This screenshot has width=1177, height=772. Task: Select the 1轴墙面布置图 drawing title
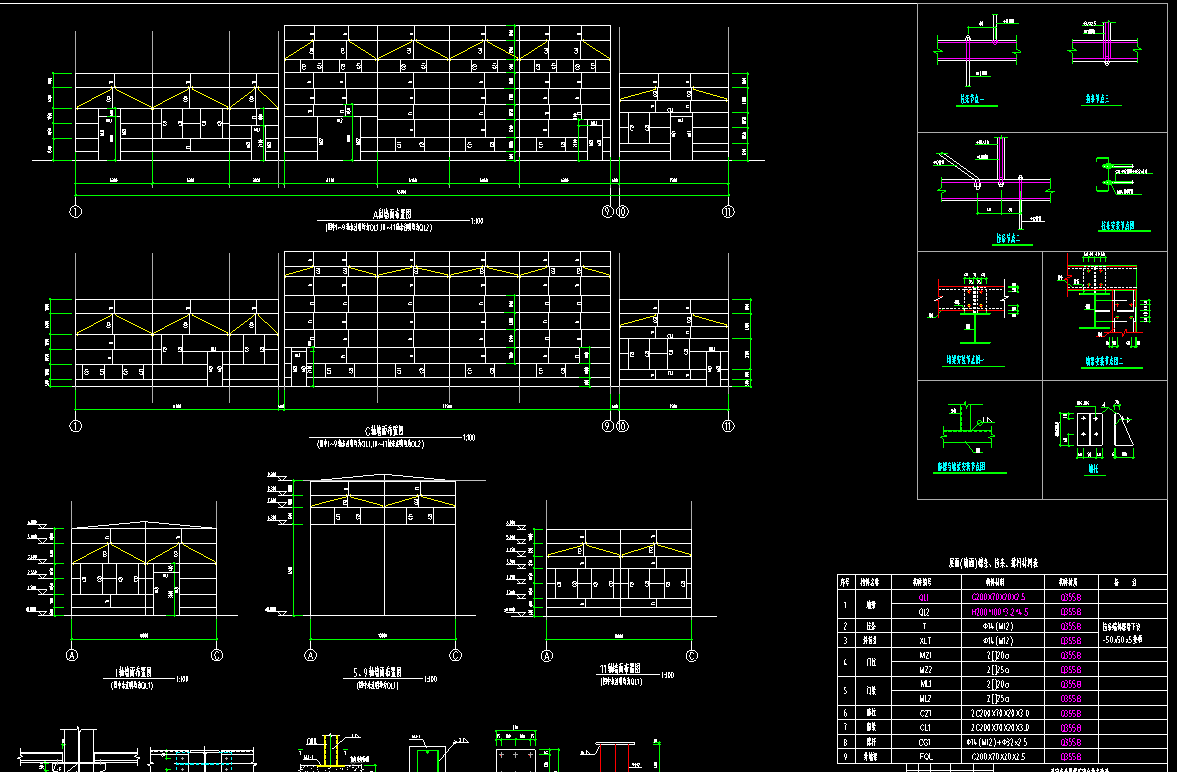pos(140,675)
